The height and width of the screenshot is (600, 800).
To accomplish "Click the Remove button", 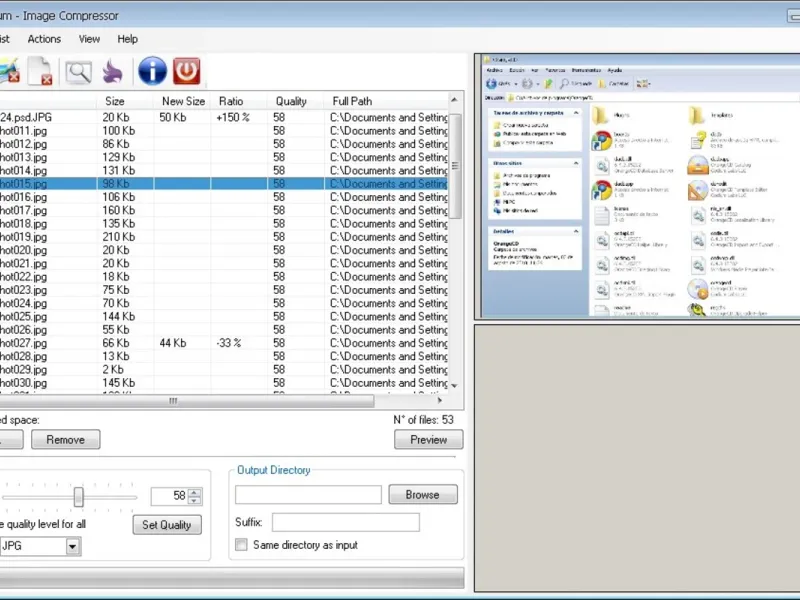I will pos(66,439).
